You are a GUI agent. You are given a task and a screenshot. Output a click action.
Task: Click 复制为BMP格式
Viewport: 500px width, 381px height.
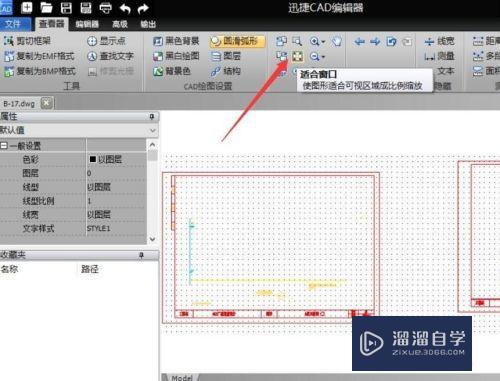(40, 71)
